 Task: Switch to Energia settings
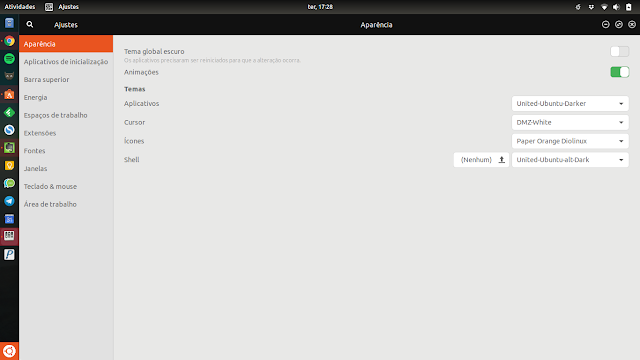coord(66,97)
